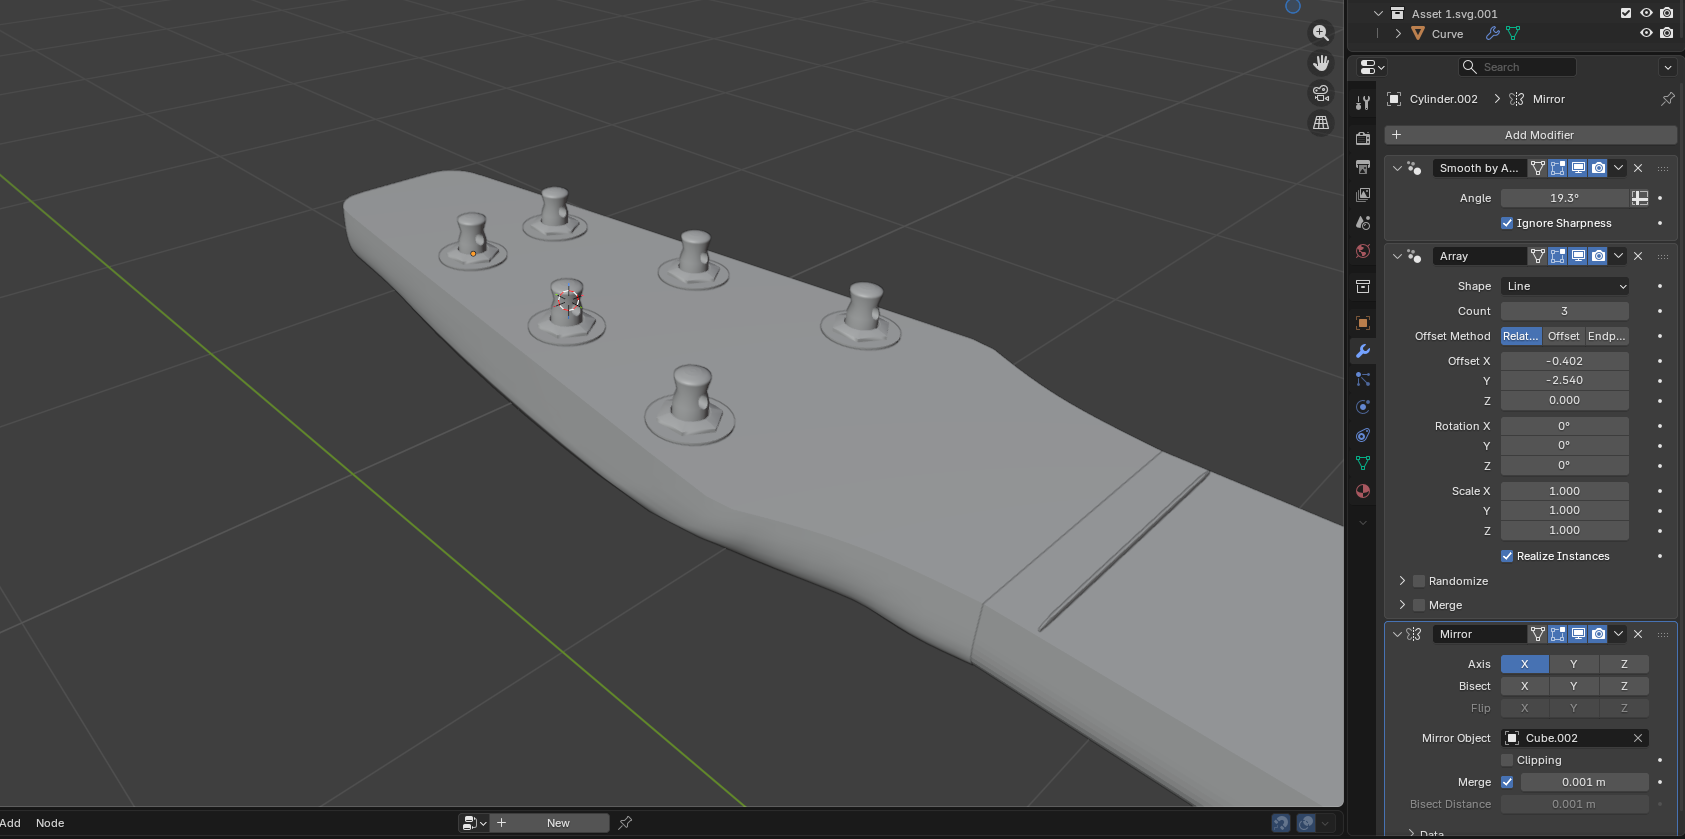Open the View Layer properties tab
Image resolution: width=1685 pixels, height=839 pixels.
[1362, 194]
